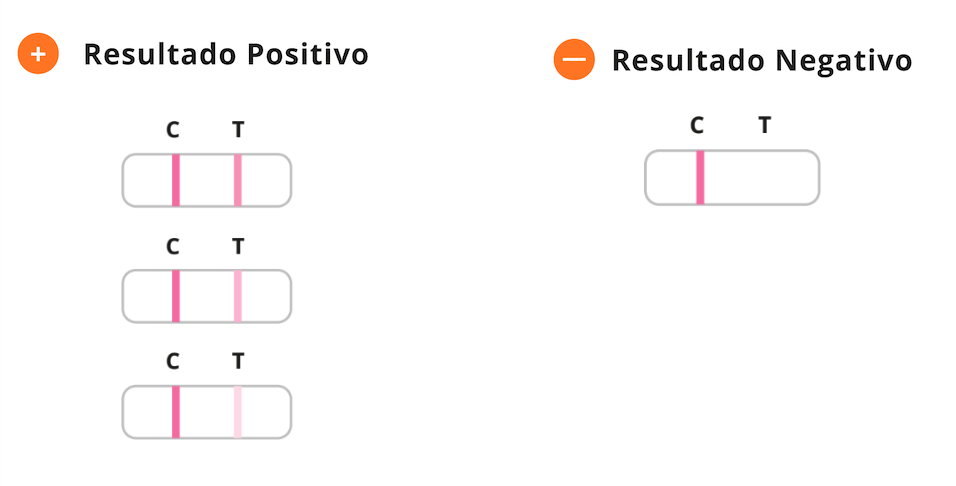This screenshot has height=486, width=956.
Task: Select the Resultado Positivo heading
Action: 226,55
